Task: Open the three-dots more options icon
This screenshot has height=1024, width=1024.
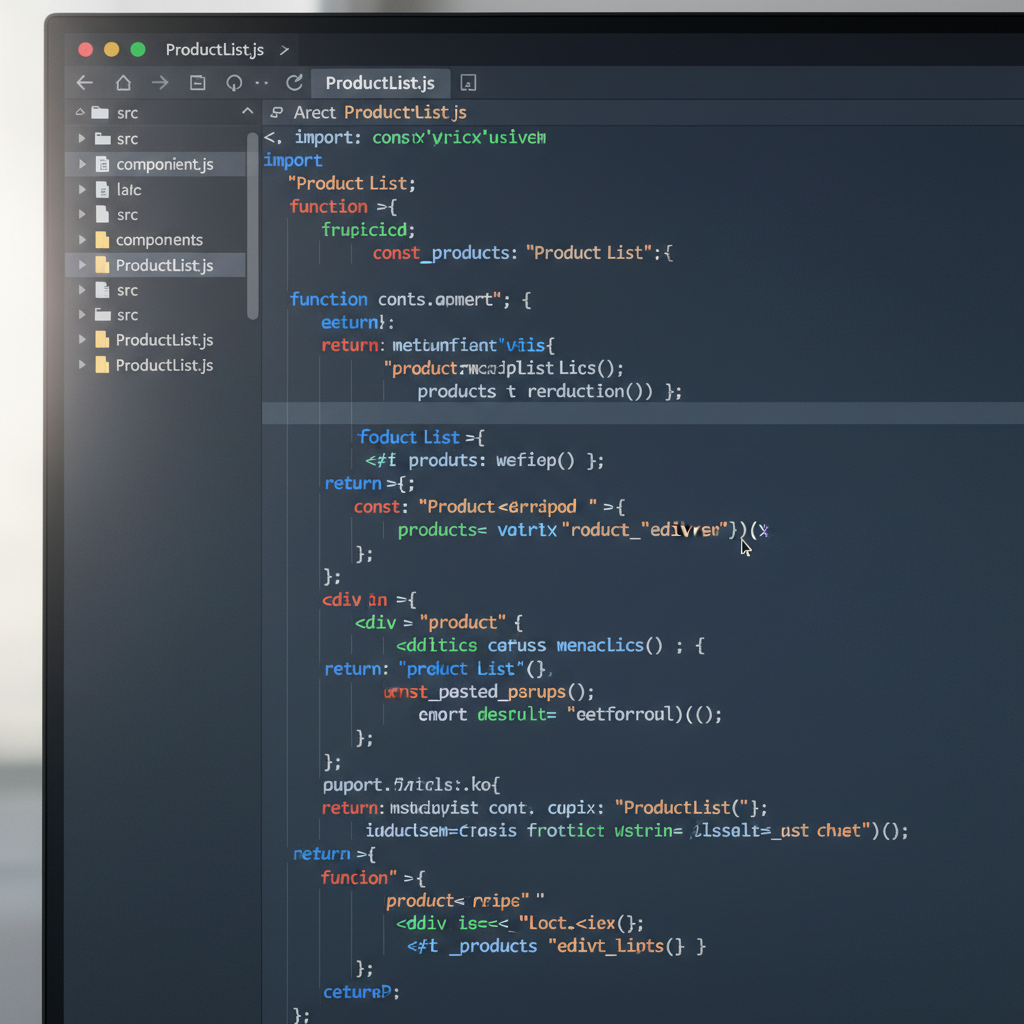Action: click(262, 83)
